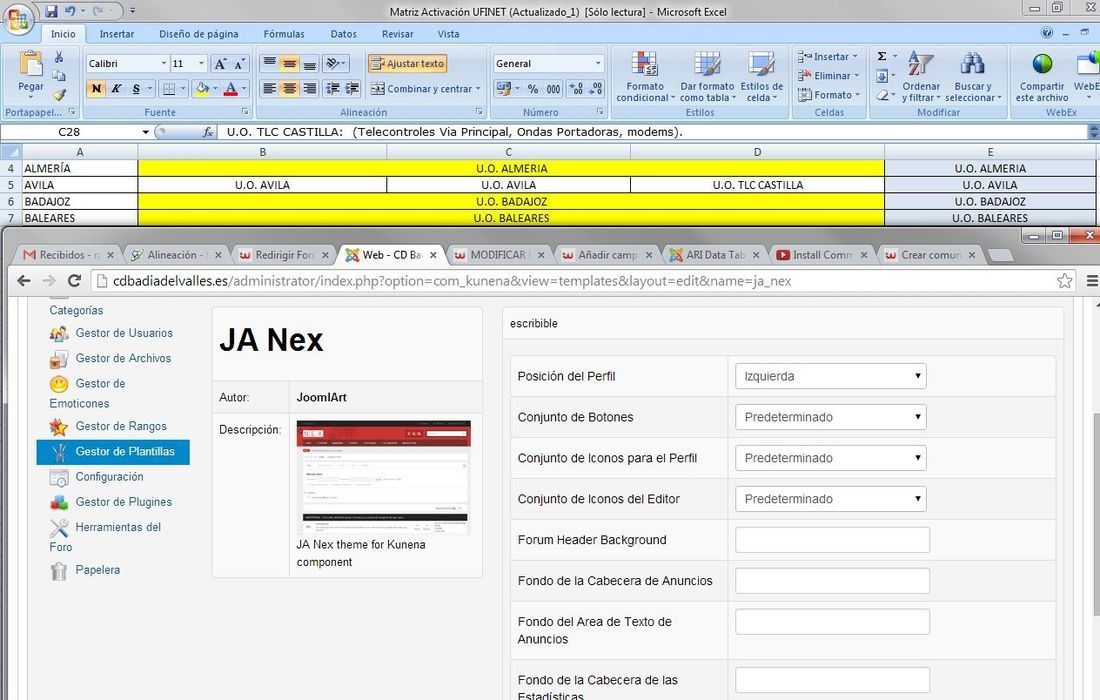The width and height of the screenshot is (1100, 700).
Task: Decrease decimal places in Excel
Action: [596, 89]
